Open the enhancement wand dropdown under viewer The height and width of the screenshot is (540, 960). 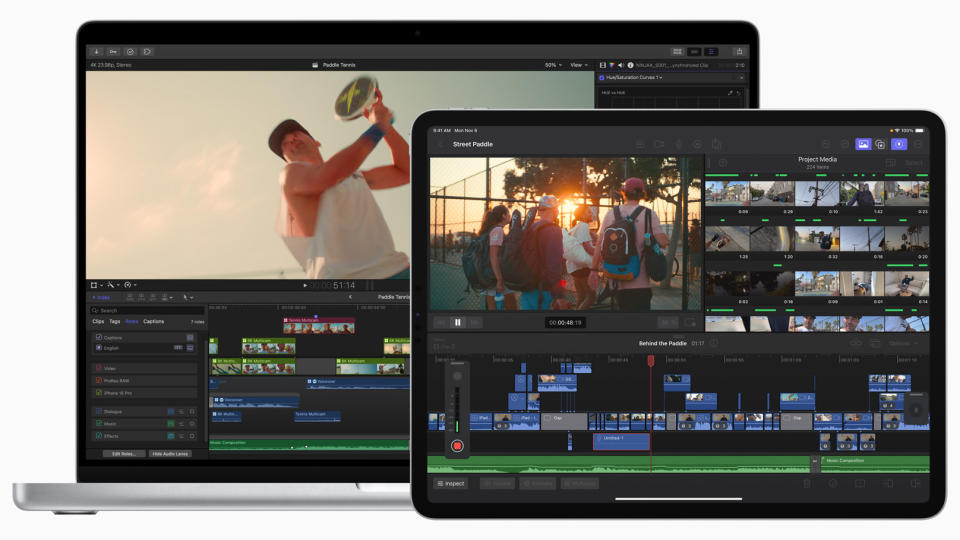click(113, 285)
